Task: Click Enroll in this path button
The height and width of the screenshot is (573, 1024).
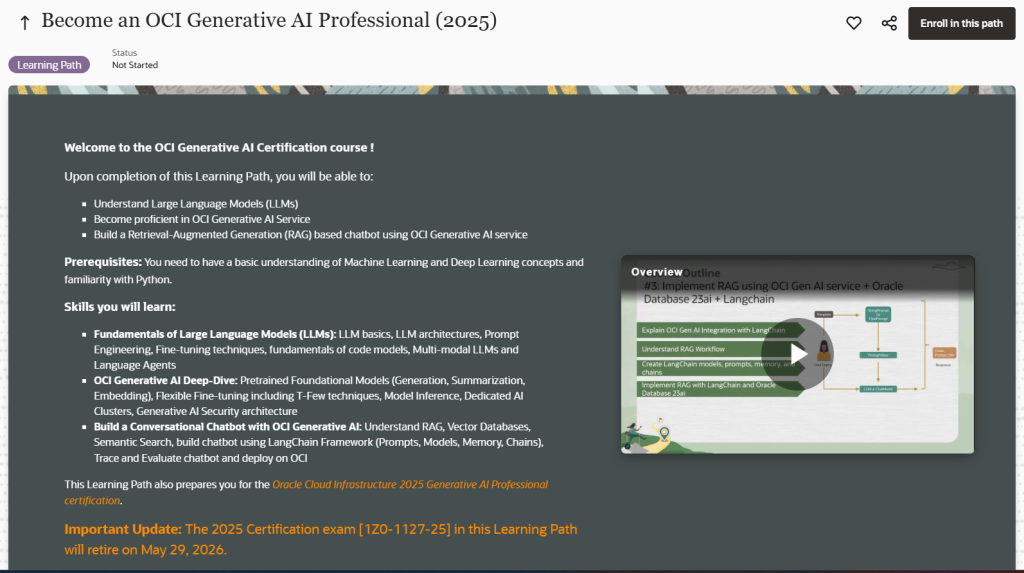Action: (961, 24)
